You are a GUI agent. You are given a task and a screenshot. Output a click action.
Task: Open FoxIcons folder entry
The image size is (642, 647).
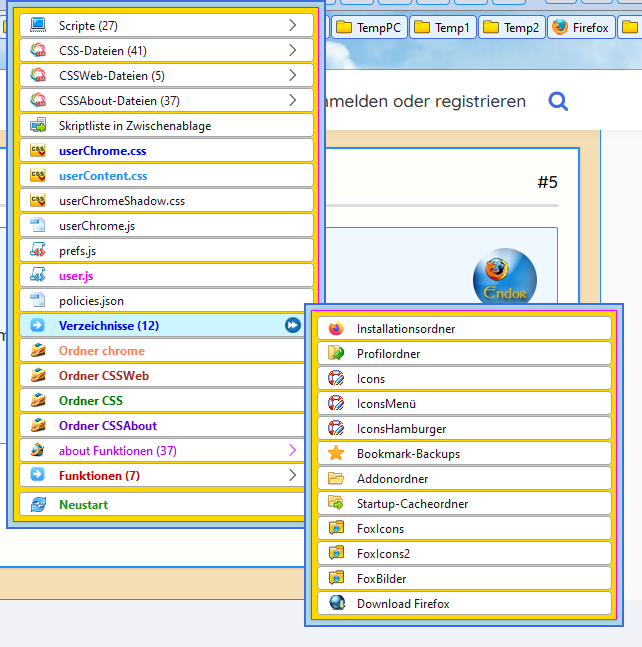464,529
